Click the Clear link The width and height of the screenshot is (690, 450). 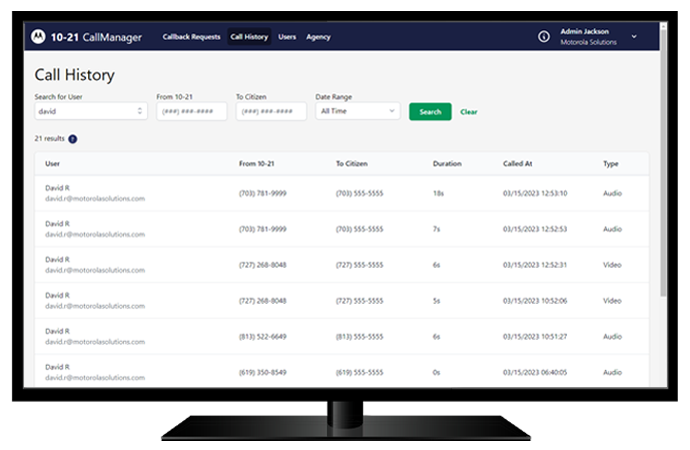[468, 112]
